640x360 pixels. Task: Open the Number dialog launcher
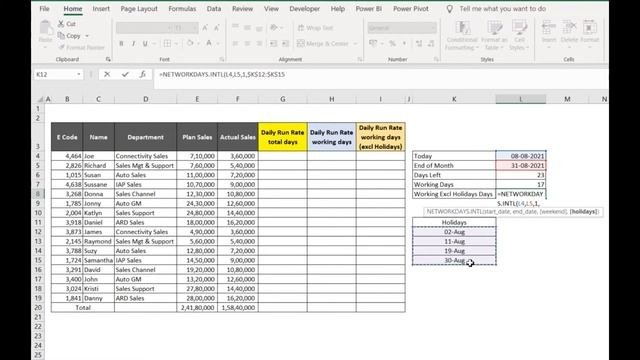(x=436, y=60)
